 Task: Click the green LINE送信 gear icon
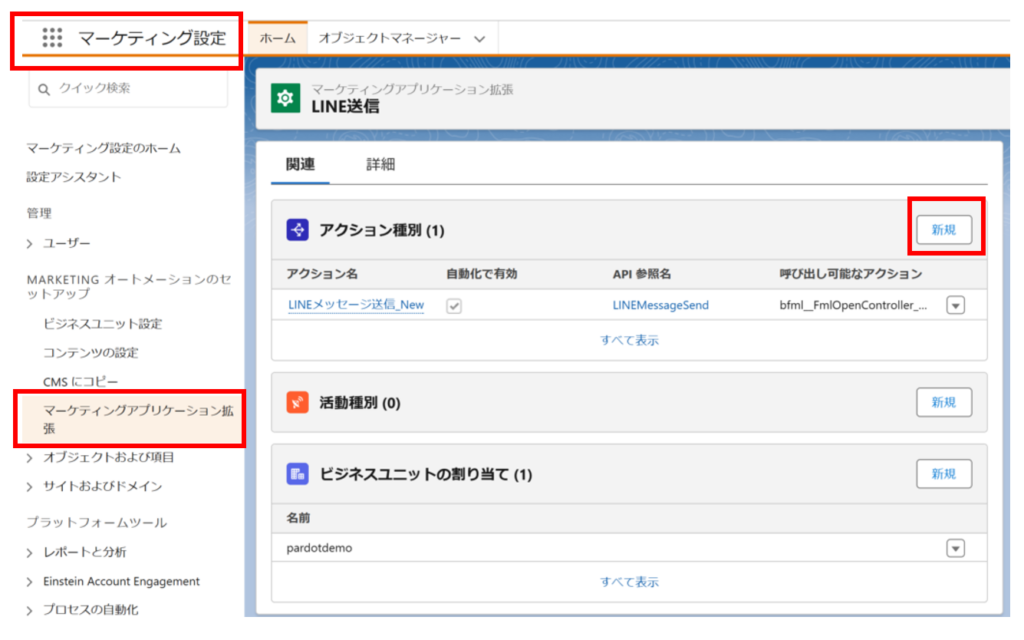pos(286,98)
